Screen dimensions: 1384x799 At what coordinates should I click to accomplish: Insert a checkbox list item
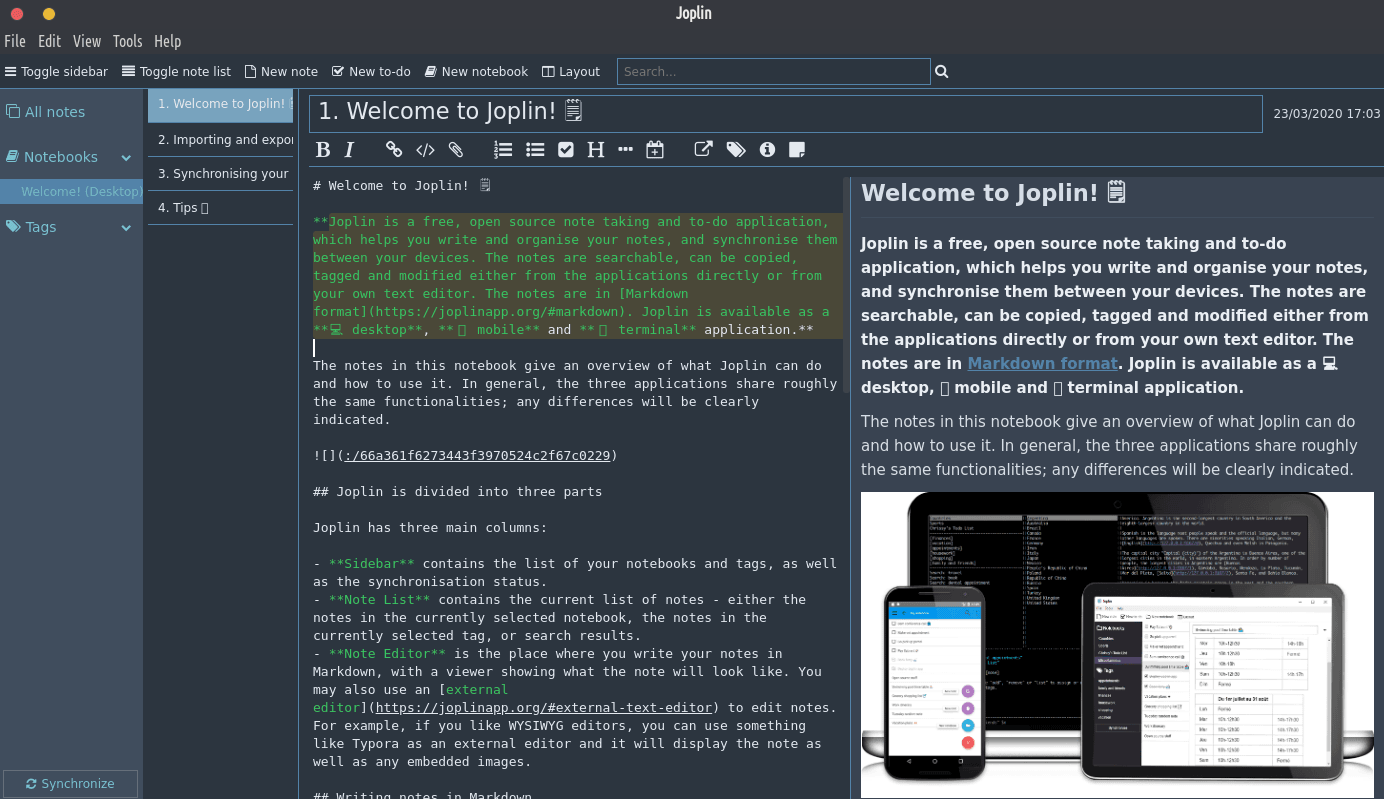coord(566,150)
